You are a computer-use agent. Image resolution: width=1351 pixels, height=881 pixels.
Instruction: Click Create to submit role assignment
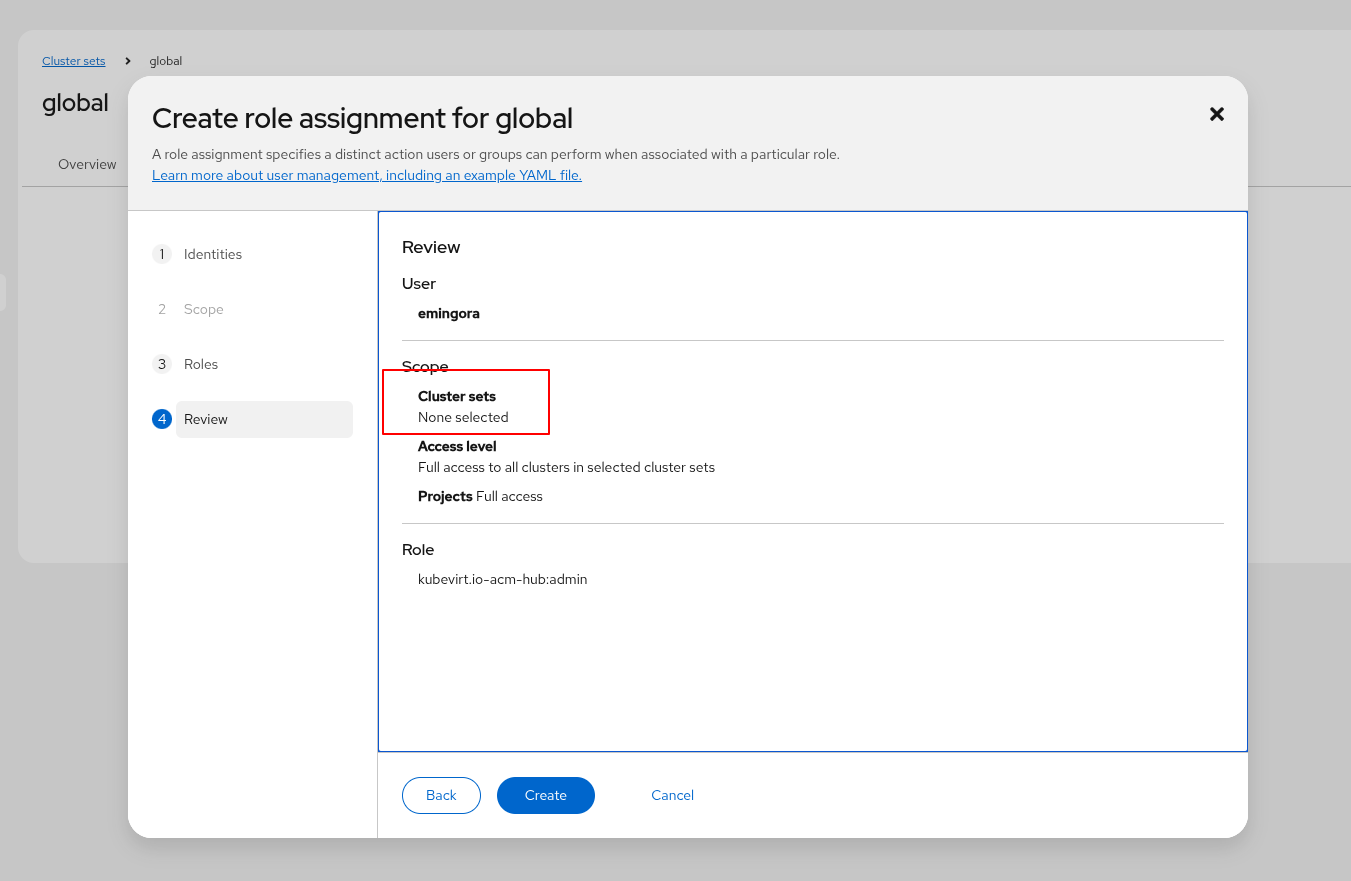pyautogui.click(x=546, y=795)
